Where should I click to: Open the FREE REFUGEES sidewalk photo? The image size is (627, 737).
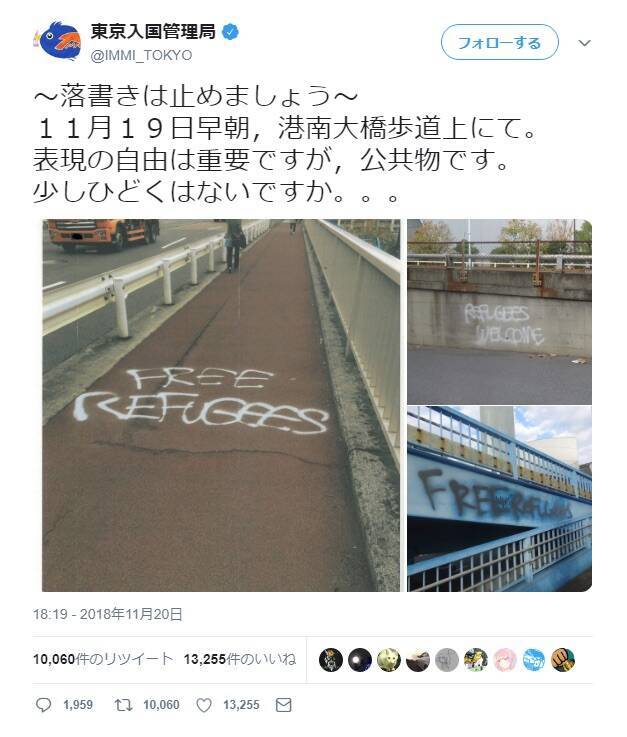point(221,405)
